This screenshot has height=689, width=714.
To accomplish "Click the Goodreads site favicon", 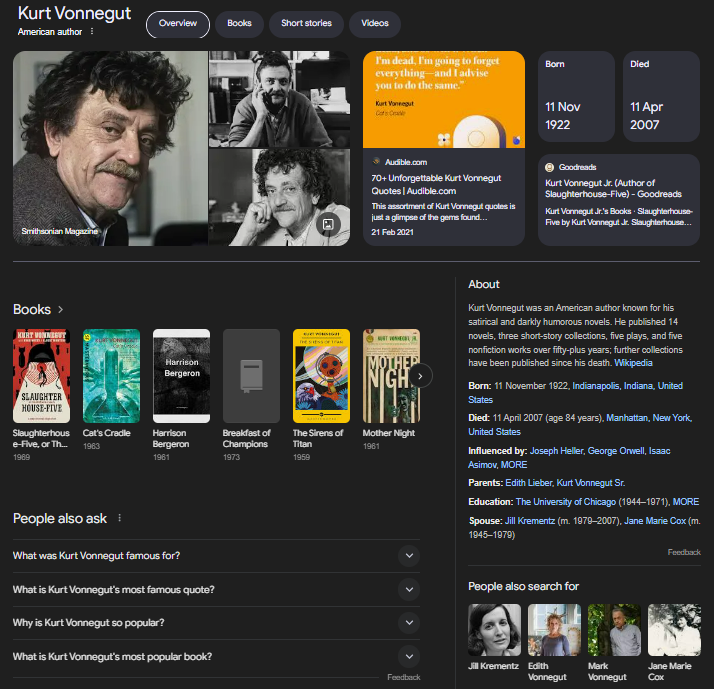I will tap(550, 167).
